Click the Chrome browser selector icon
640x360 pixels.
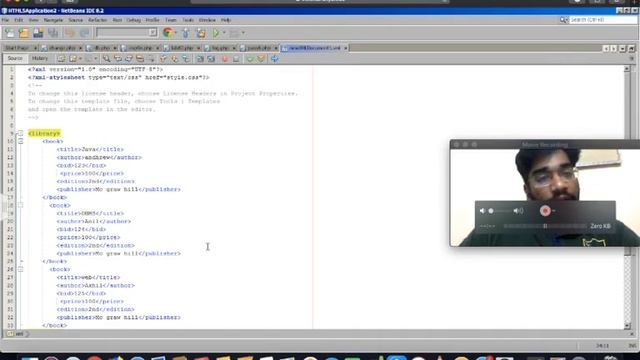pos(167,33)
